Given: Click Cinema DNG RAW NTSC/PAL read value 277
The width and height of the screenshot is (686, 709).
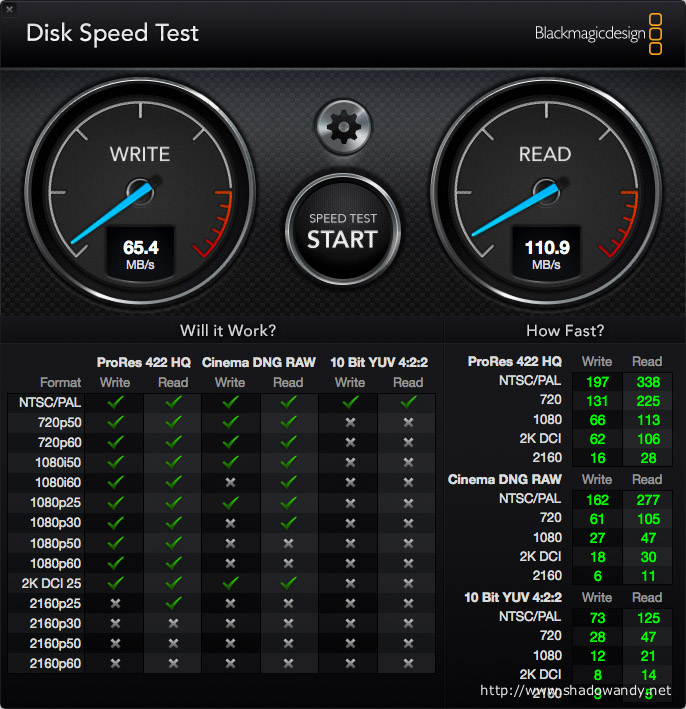Looking at the screenshot, I should point(648,500).
